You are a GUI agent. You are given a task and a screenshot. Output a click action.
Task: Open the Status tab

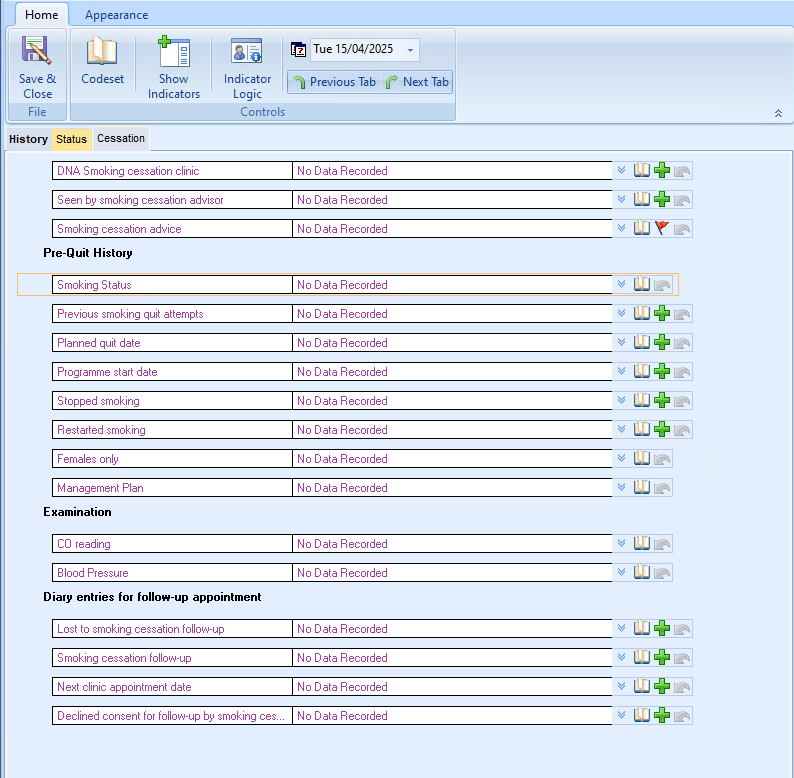point(71,139)
